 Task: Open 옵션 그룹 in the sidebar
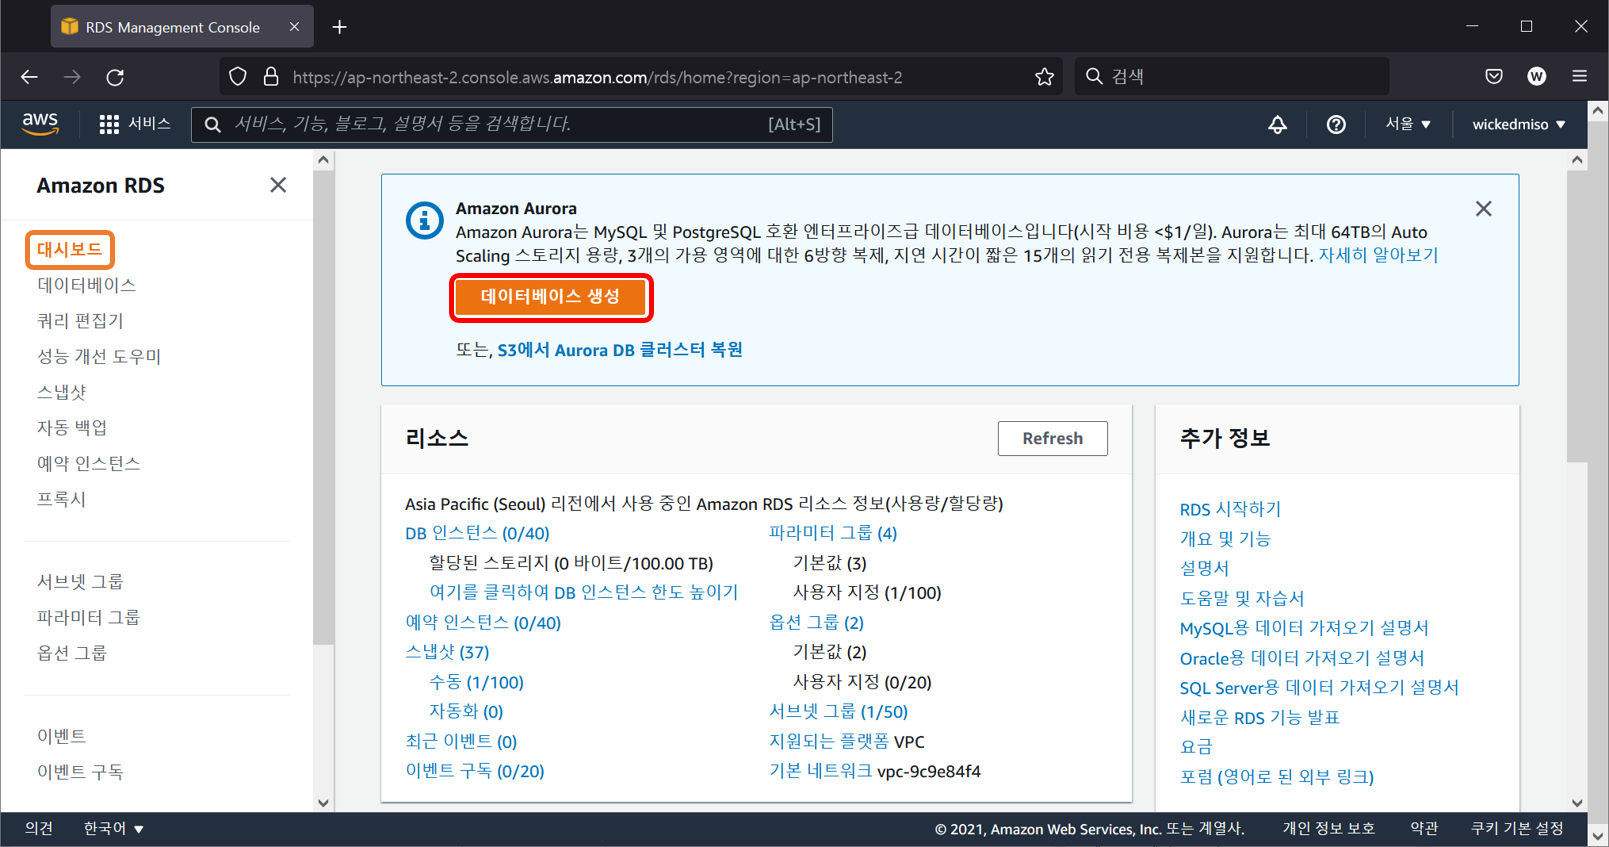pos(72,653)
